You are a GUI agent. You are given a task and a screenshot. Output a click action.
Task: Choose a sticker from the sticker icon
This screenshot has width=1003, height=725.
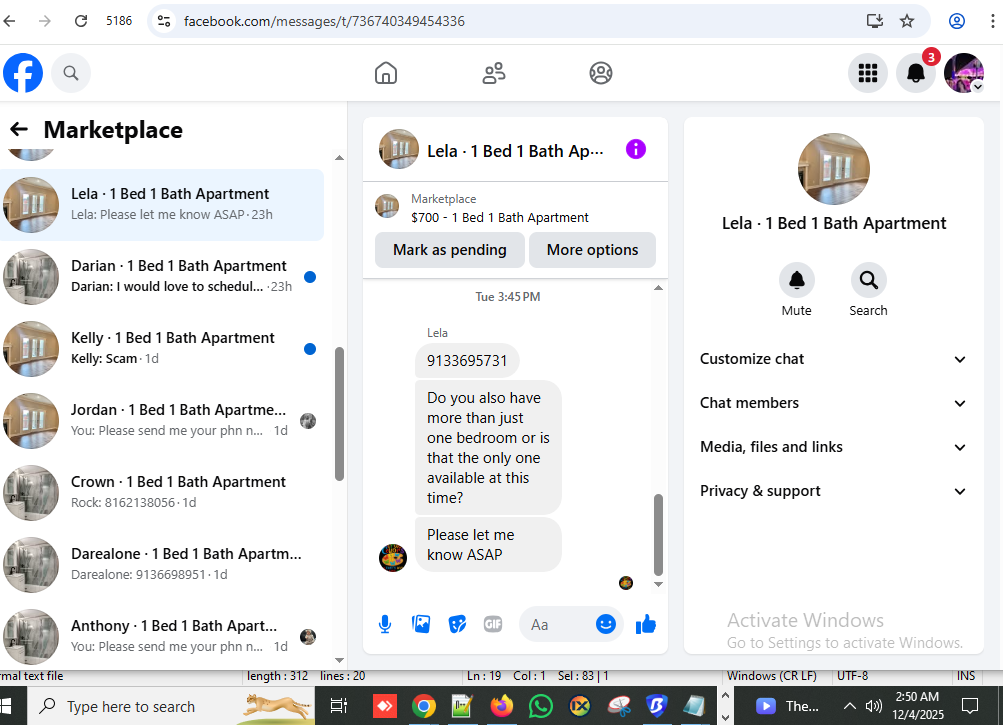[457, 624]
